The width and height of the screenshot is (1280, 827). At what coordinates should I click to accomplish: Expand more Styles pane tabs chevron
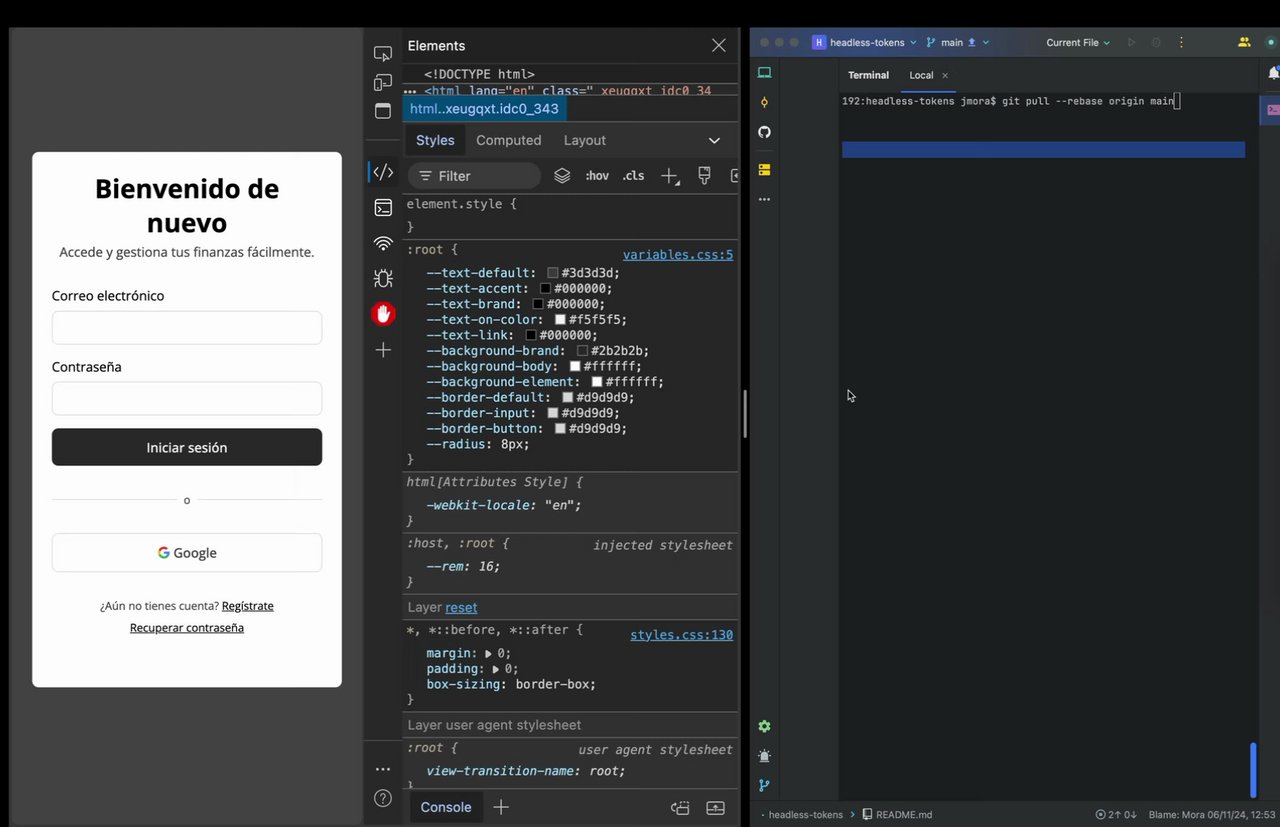714,140
